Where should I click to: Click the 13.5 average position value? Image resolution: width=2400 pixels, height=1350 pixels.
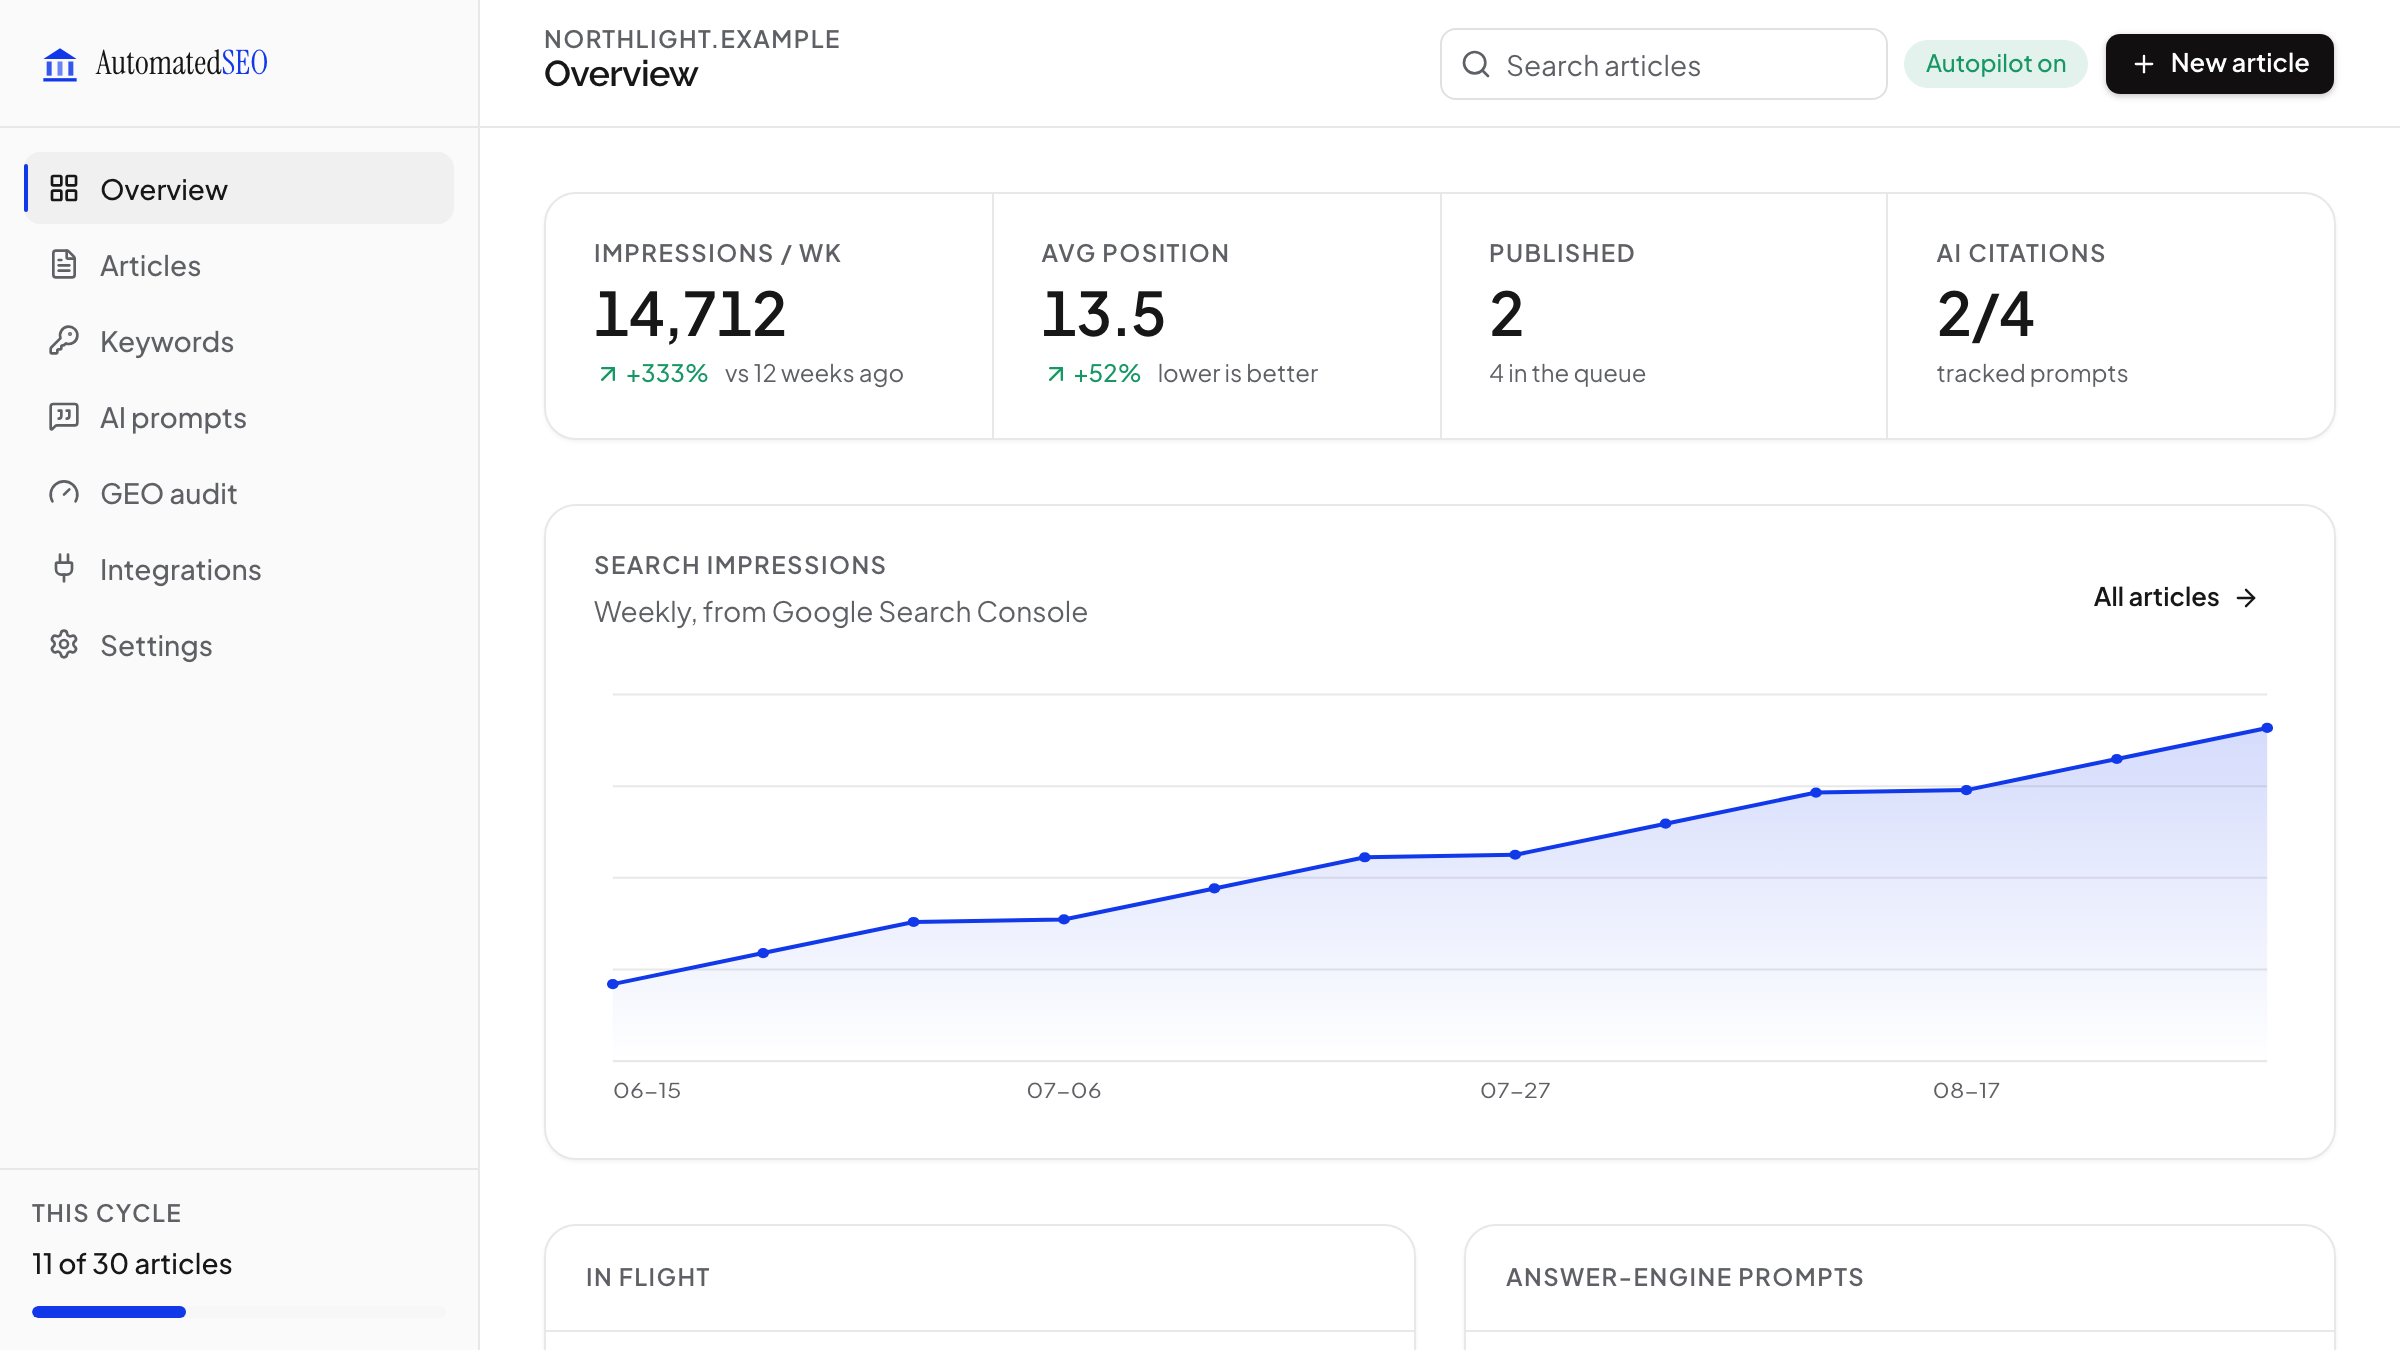tap(1103, 314)
